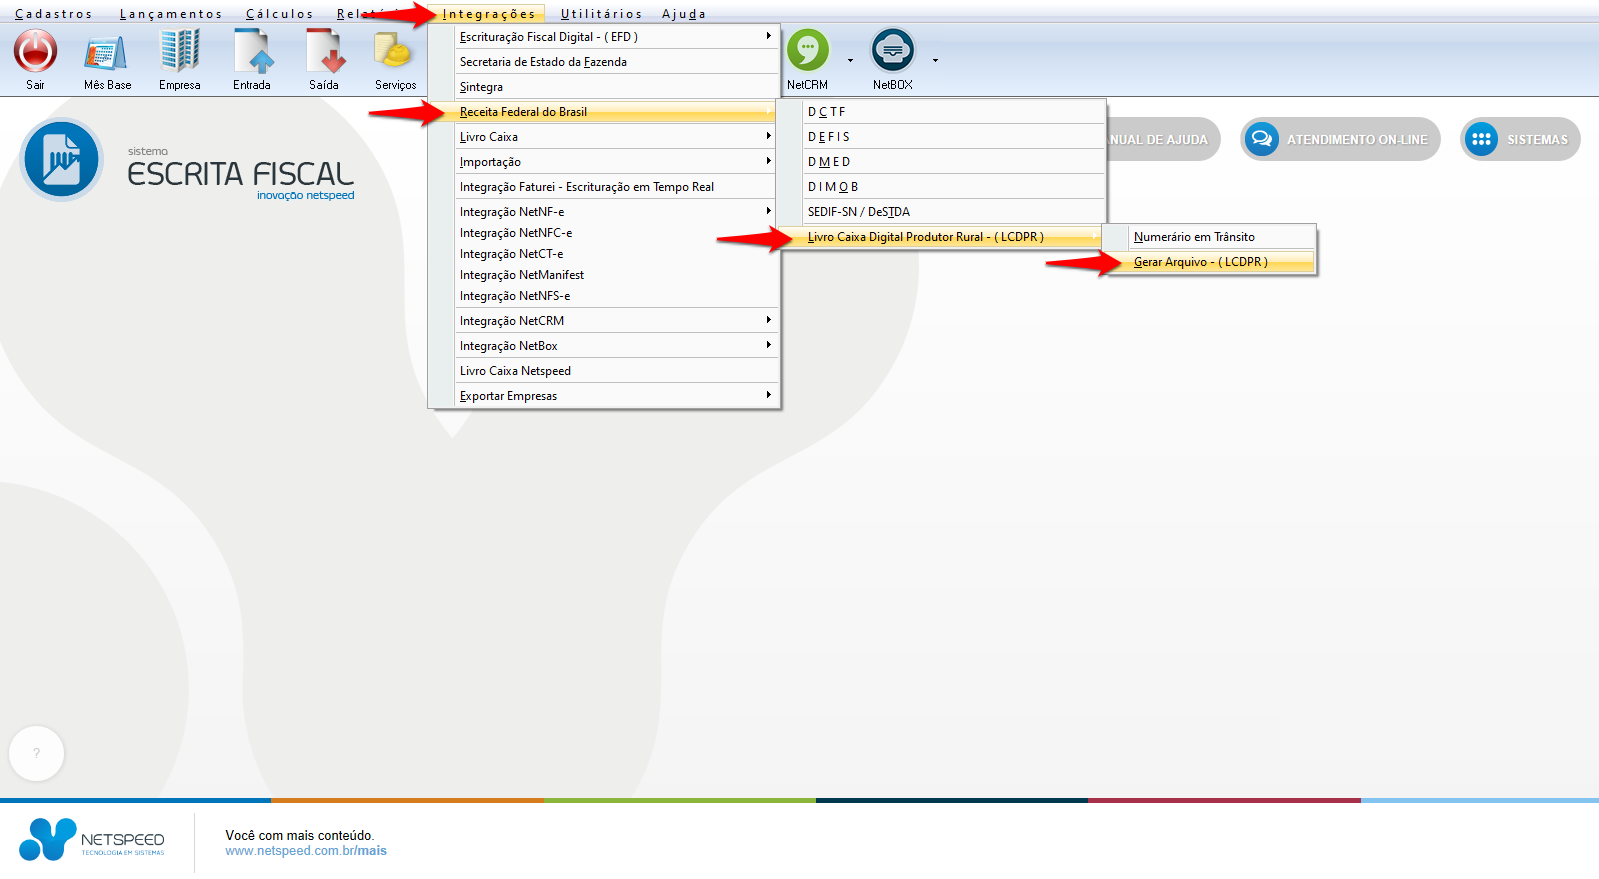
Task: Click the Netspeed logo at bottom
Action: pyautogui.click(x=92, y=839)
